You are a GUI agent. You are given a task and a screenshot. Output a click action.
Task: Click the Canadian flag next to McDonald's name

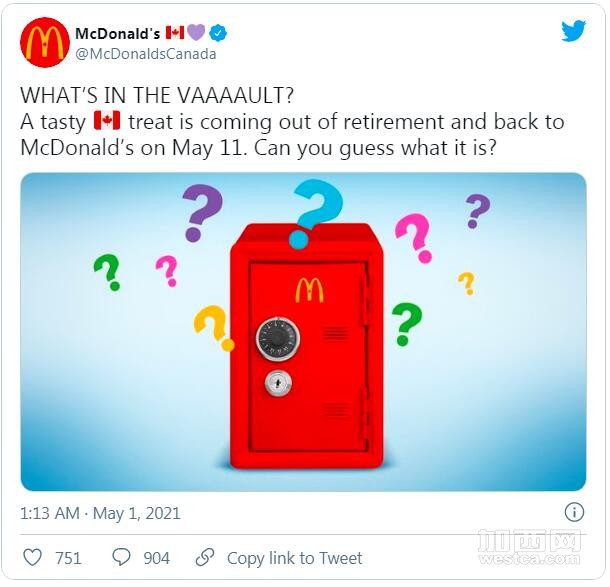(175, 33)
